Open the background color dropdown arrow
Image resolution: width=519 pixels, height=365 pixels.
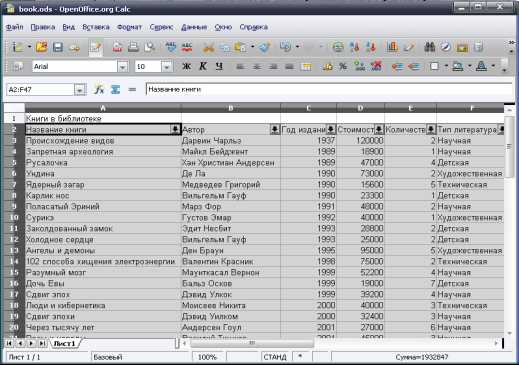[470, 66]
